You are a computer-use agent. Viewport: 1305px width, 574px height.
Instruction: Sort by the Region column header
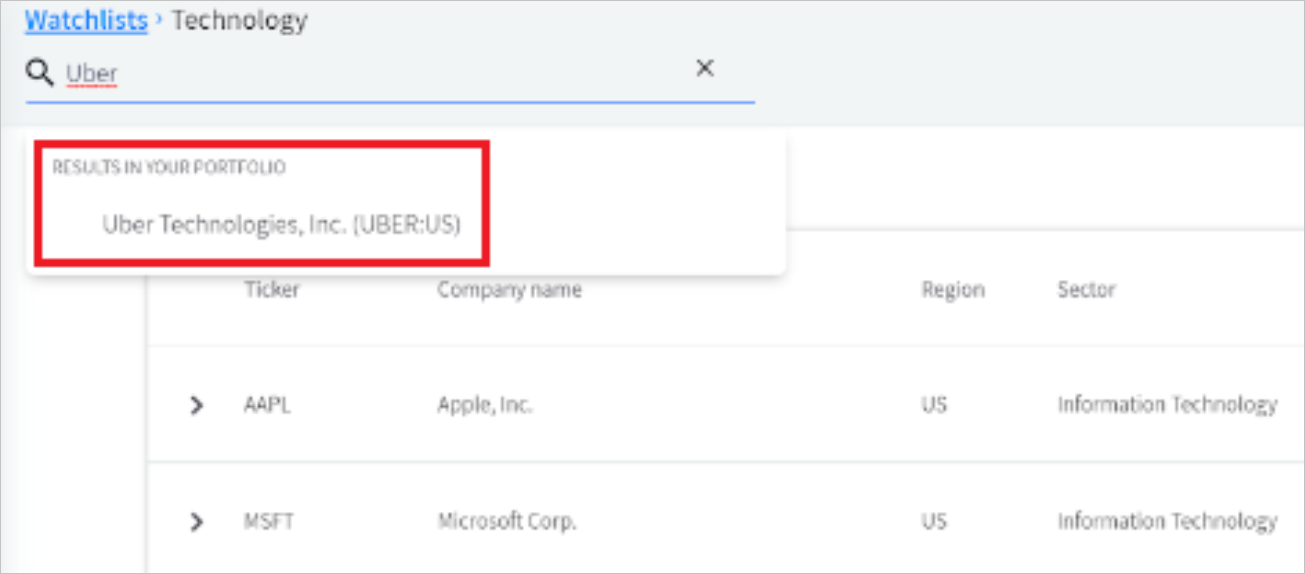[x=953, y=290]
